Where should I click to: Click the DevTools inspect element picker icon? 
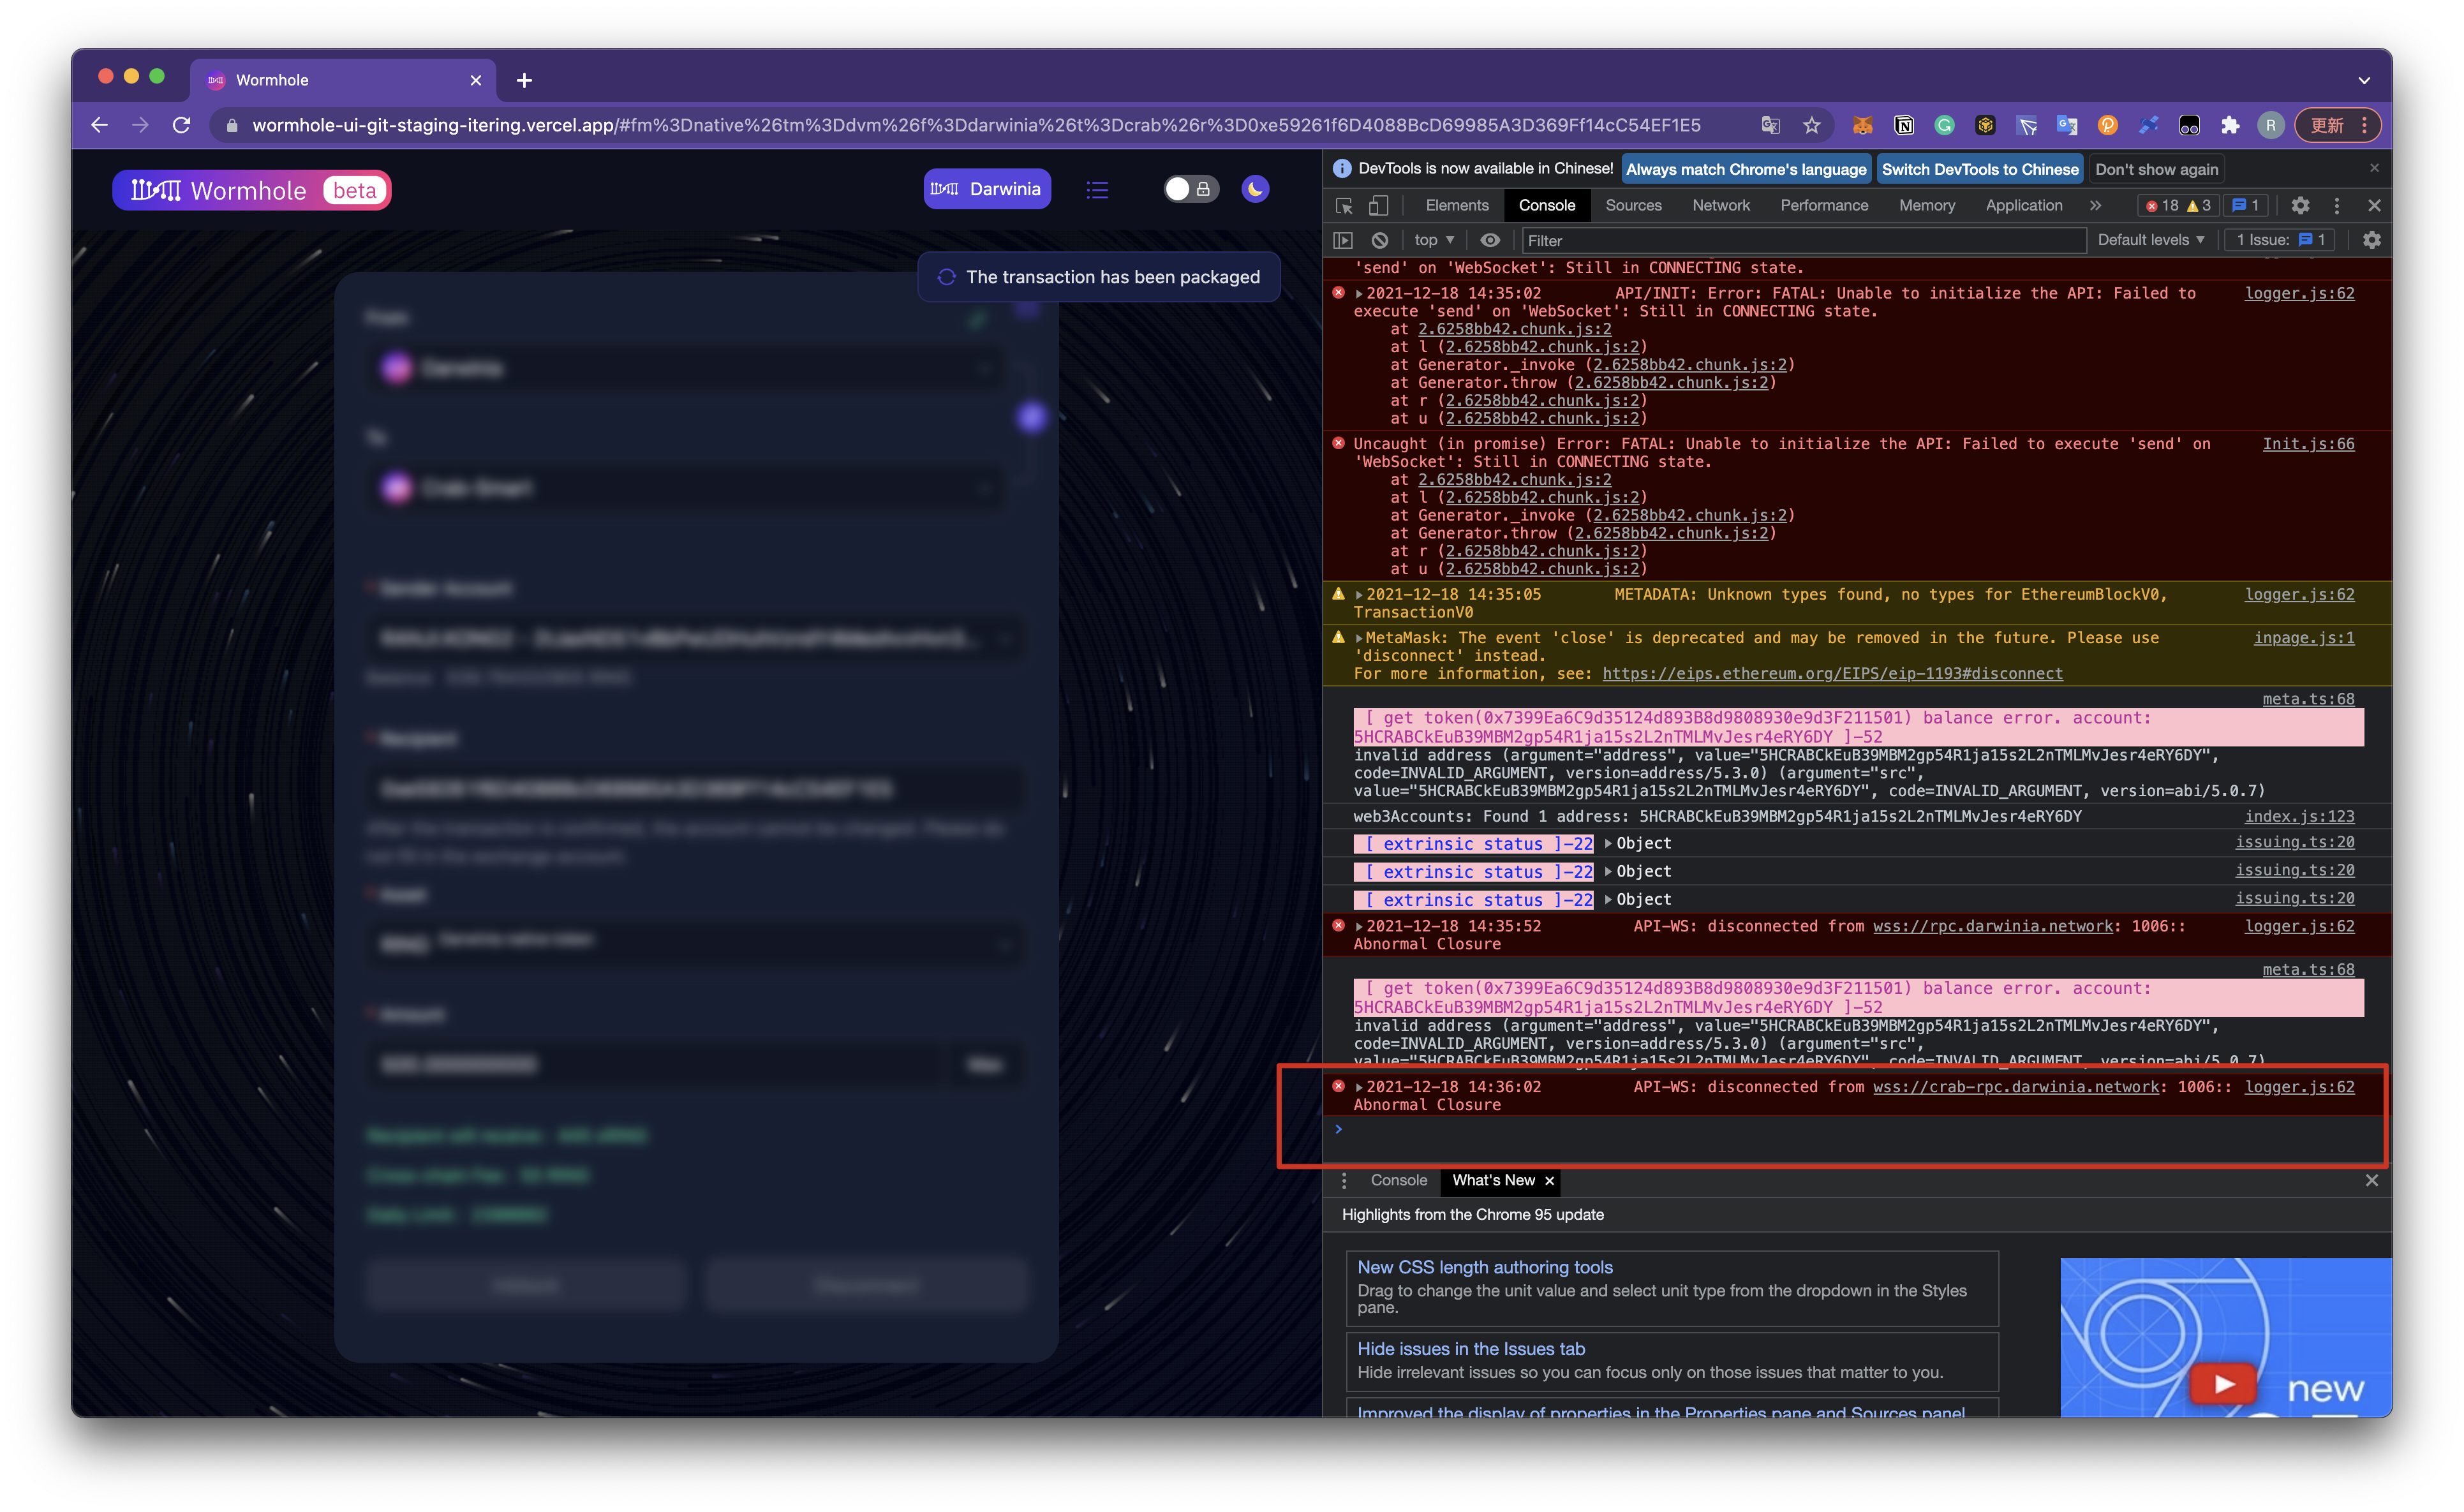[1344, 206]
